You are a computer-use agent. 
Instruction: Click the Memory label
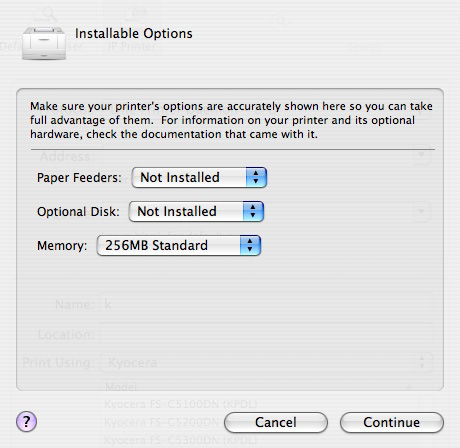[62, 246]
